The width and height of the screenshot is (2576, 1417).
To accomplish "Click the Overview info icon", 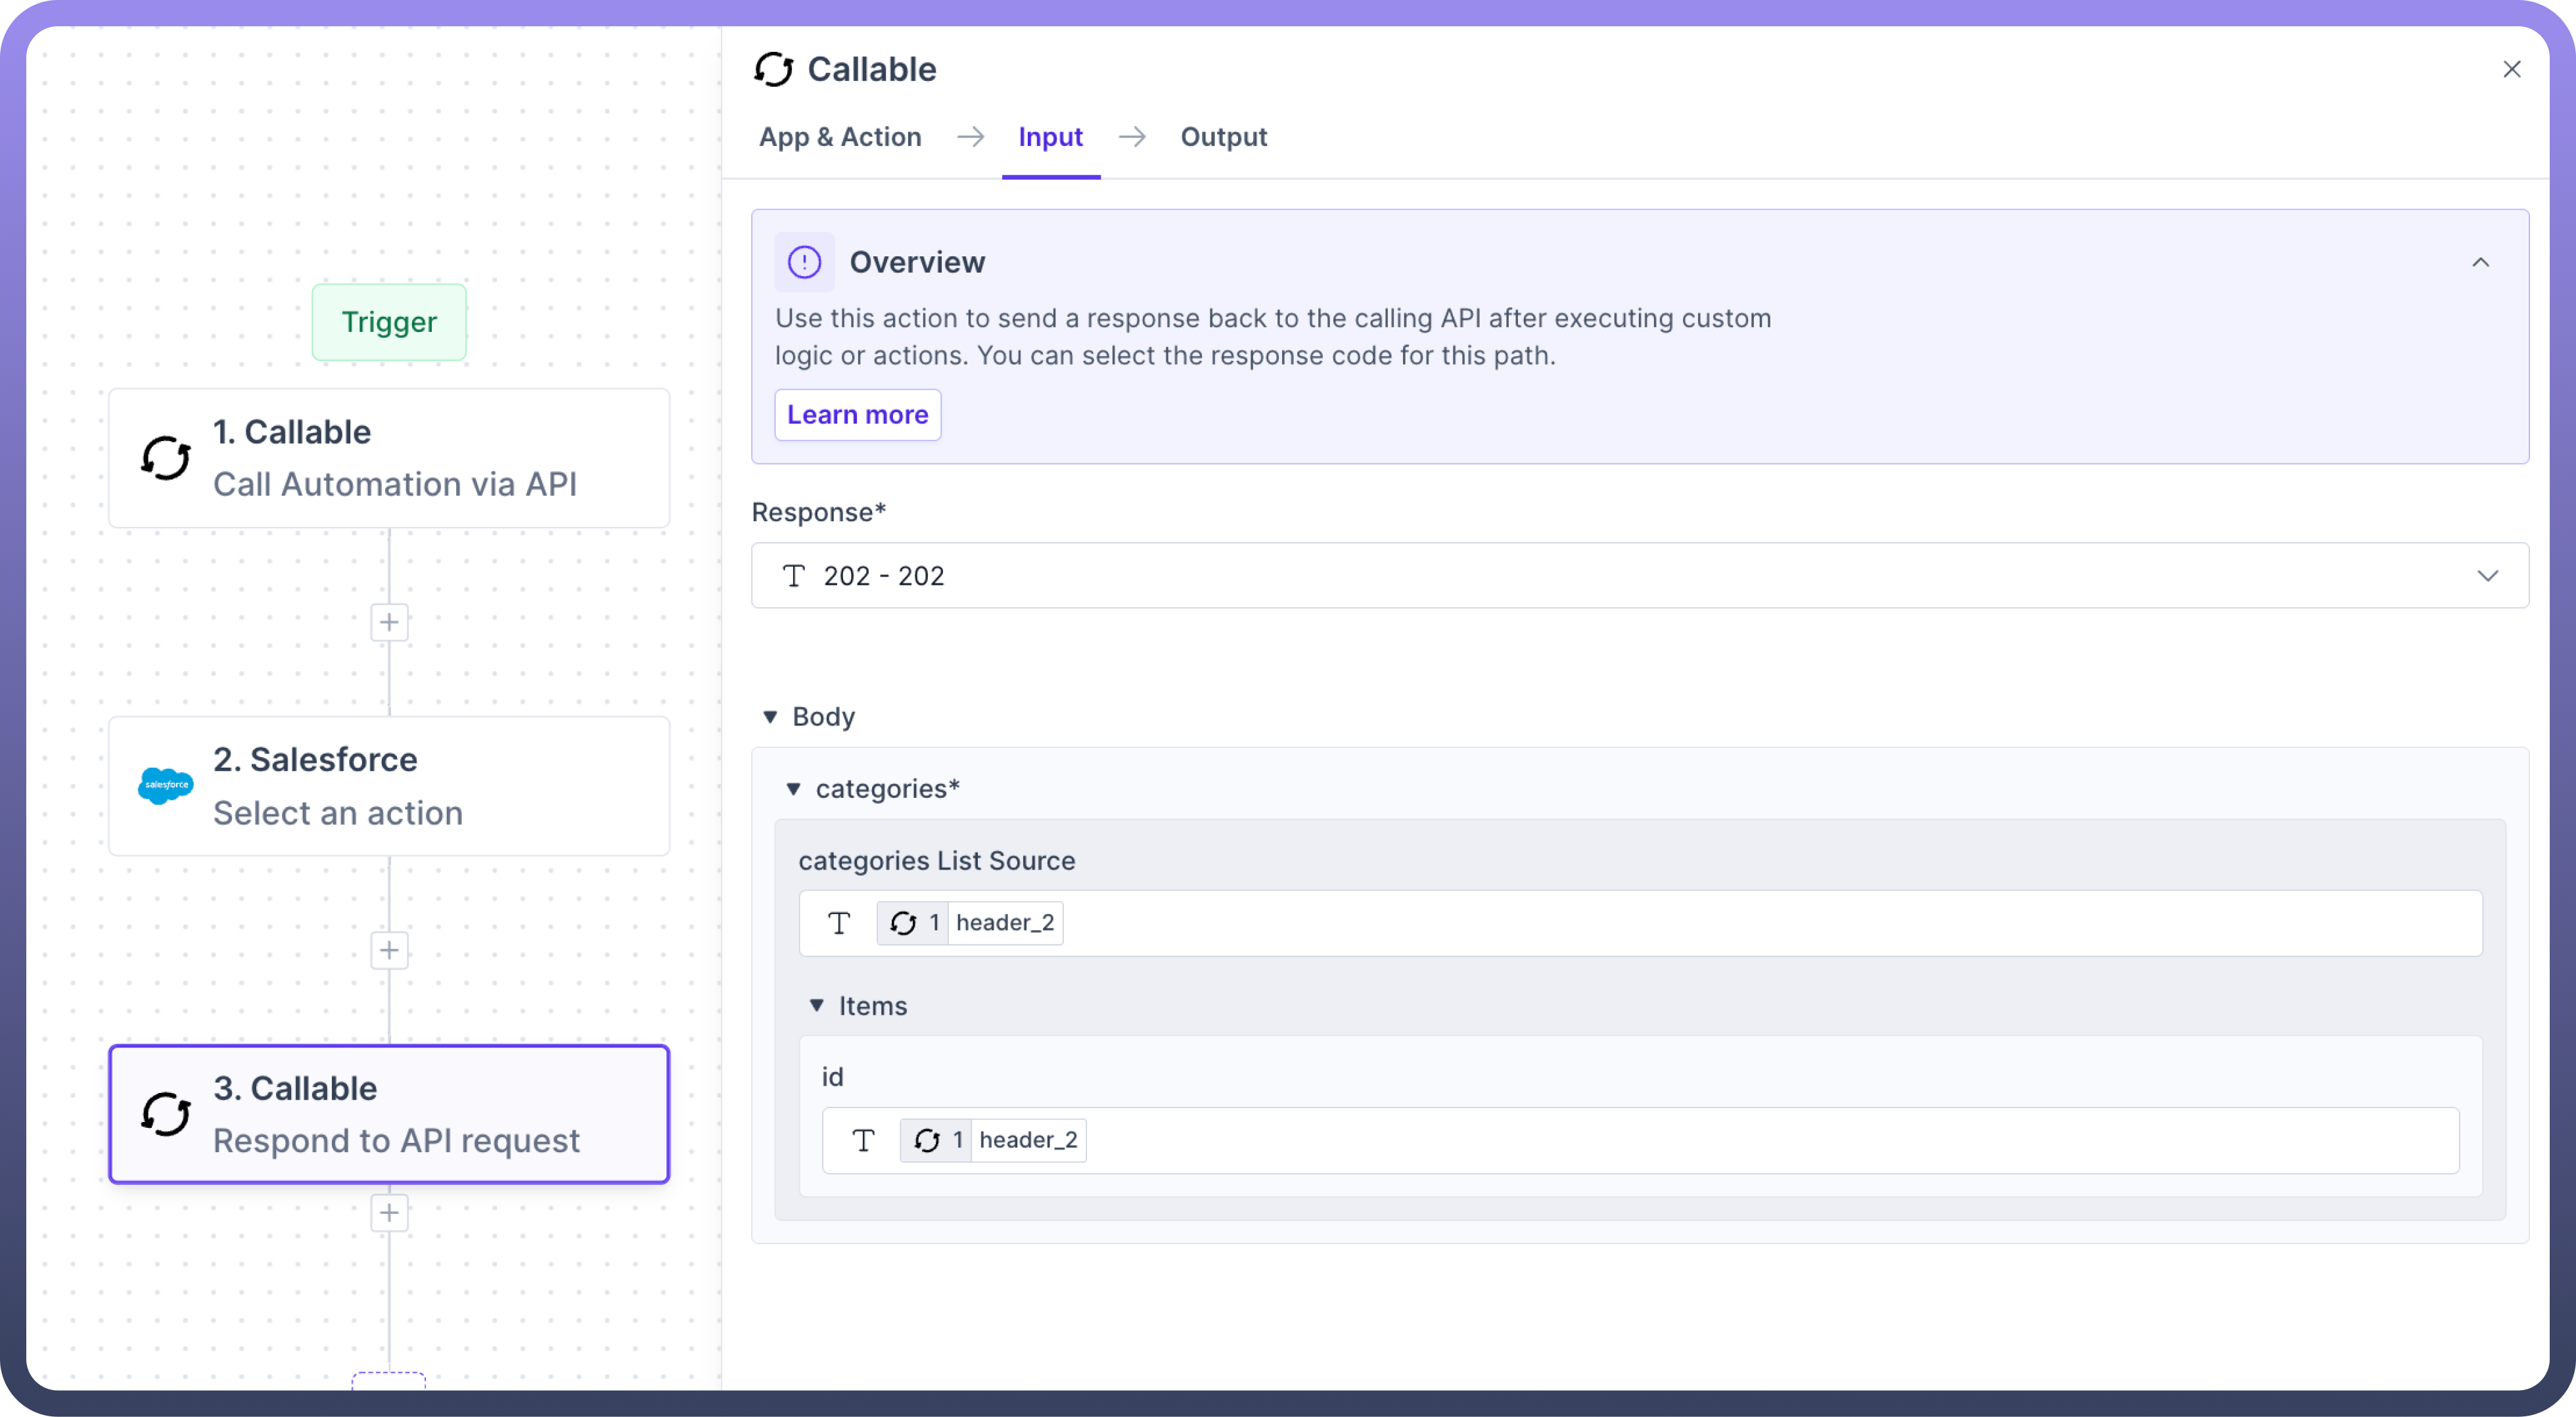I will 804,262.
